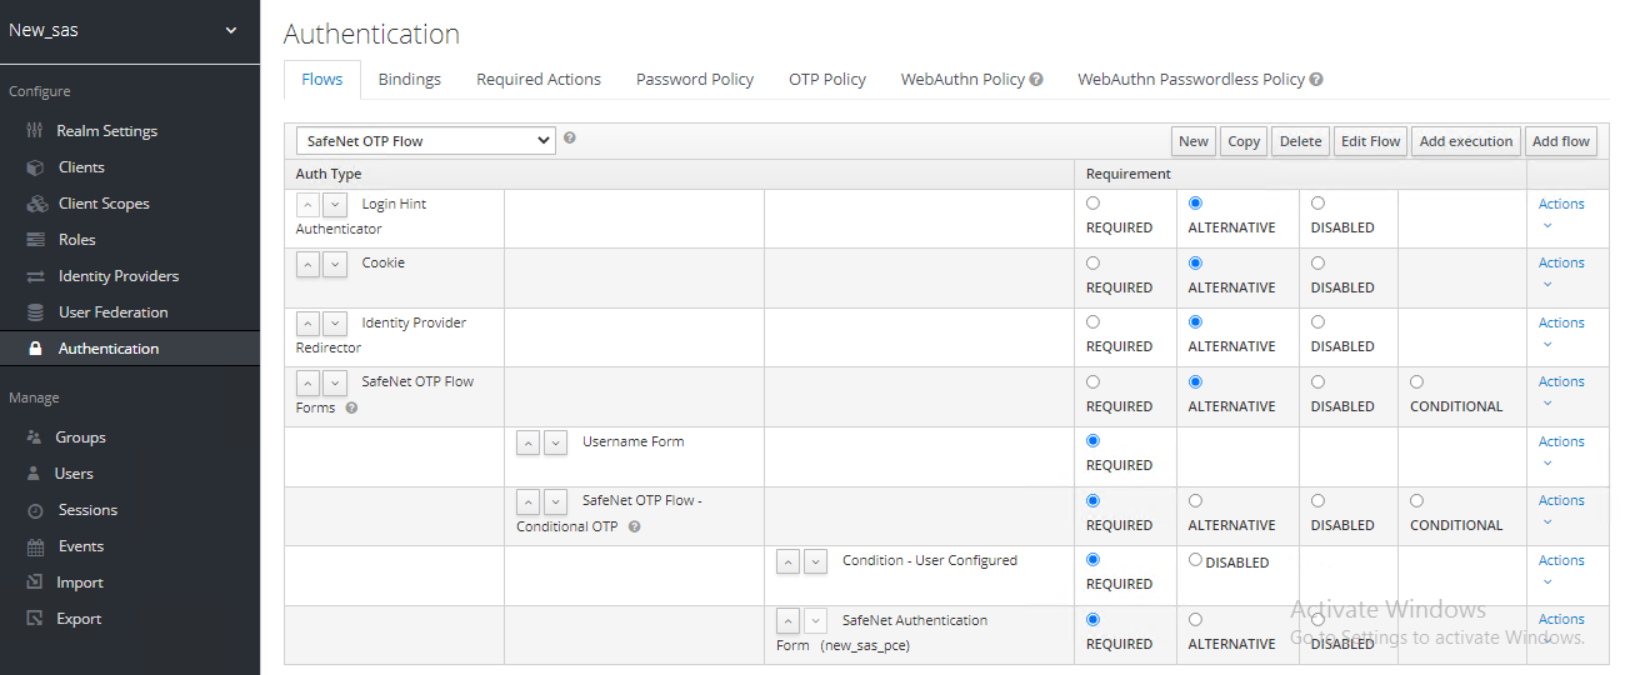The height and width of the screenshot is (675, 1627).
Task: Click the Identity Providers exchange icon
Action: pyautogui.click(x=35, y=276)
